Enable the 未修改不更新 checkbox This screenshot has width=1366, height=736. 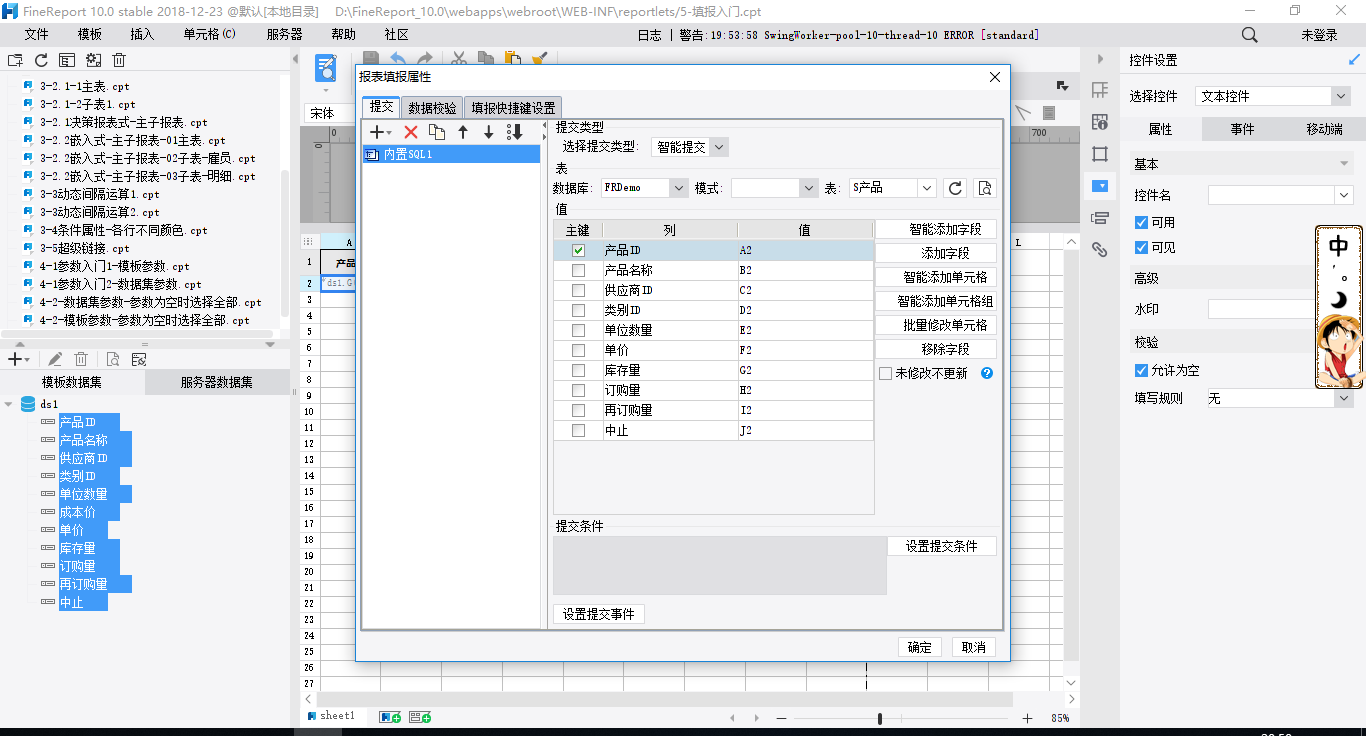coord(885,373)
